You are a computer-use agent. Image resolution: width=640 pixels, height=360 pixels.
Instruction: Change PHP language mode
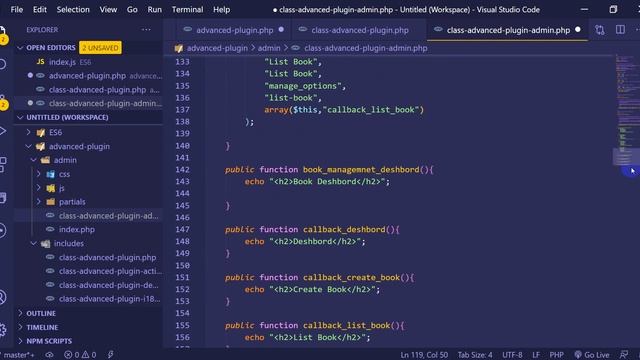[x=556, y=355]
